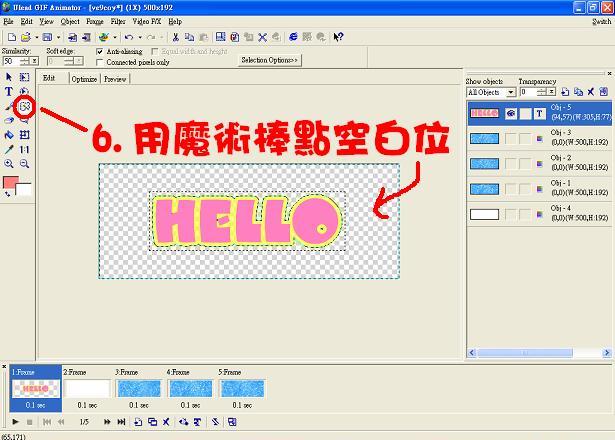Click the Undo arrow icon
Screen dimensions: 615x440
coord(130,37)
